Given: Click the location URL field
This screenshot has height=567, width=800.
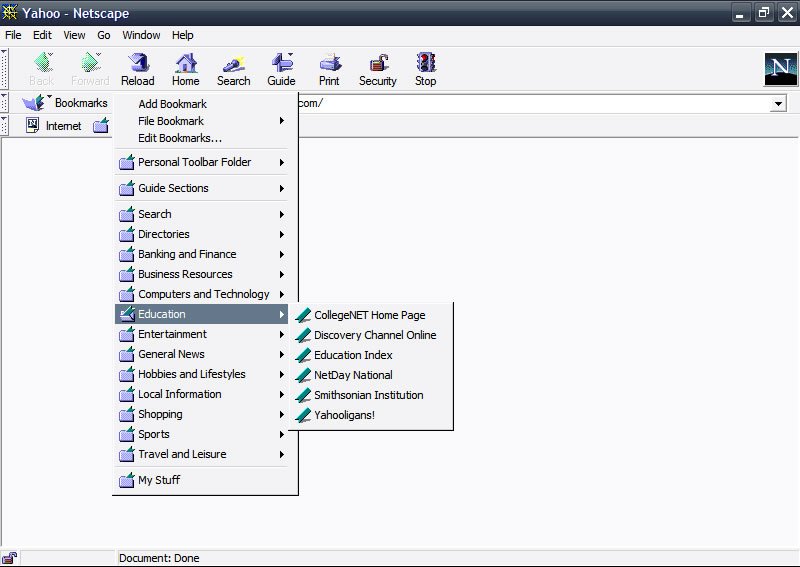Looking at the screenshot, I should tap(533, 104).
